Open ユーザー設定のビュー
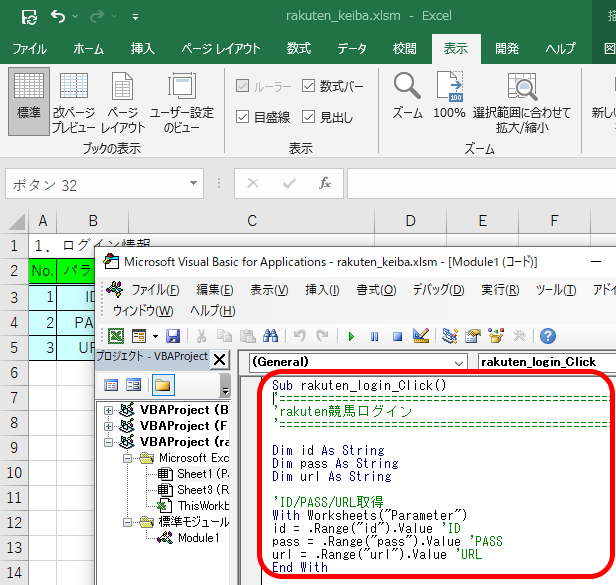 click(x=182, y=101)
